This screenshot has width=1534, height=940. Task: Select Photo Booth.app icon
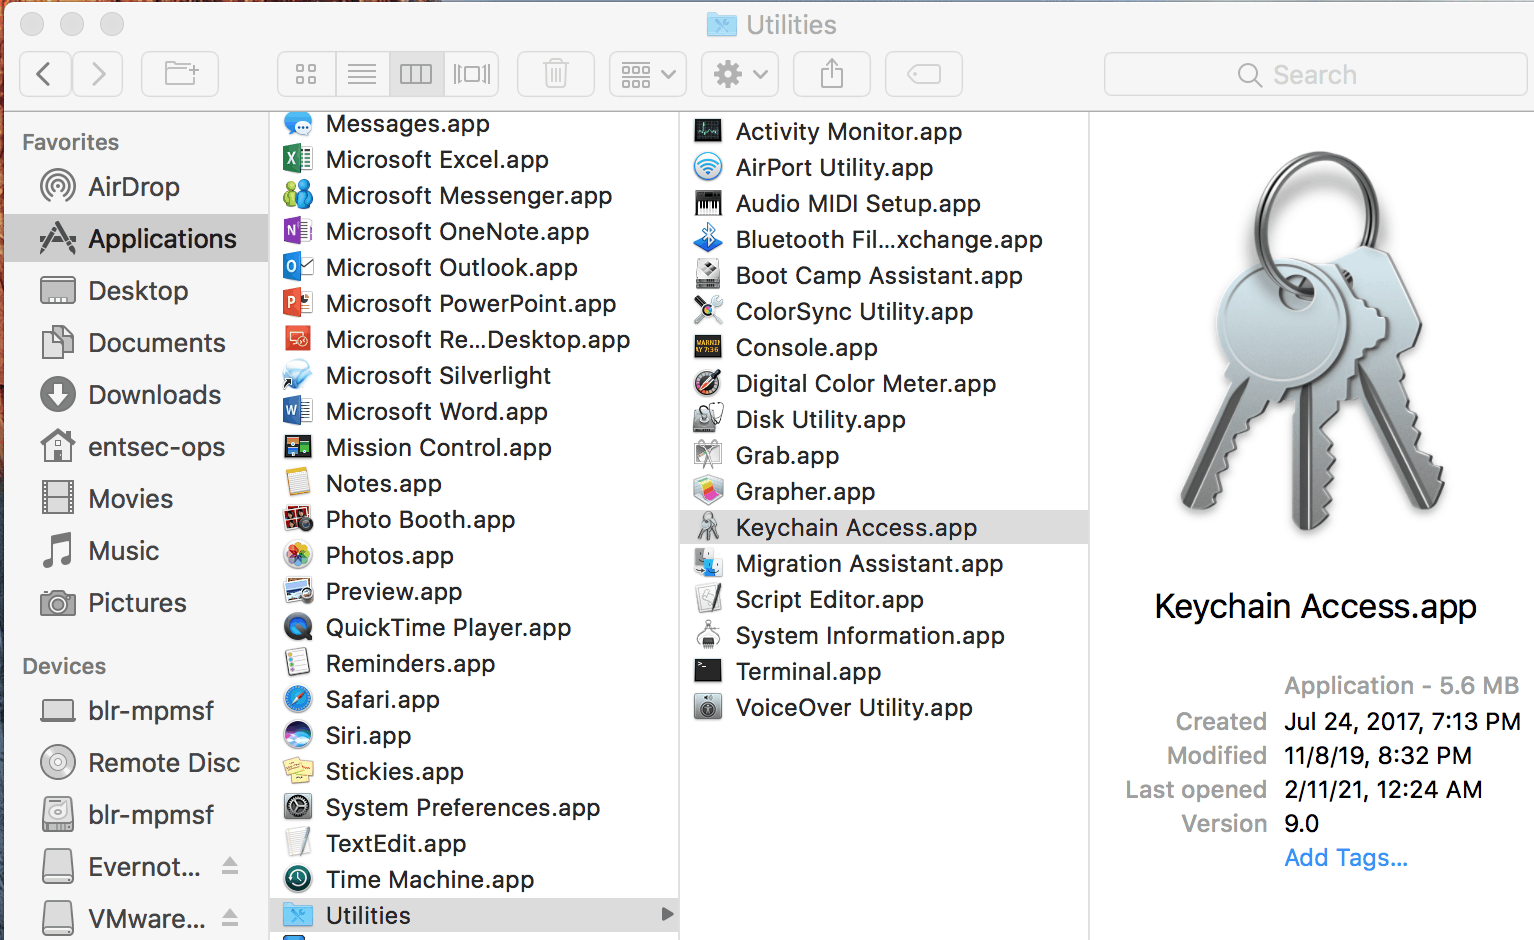point(298,520)
